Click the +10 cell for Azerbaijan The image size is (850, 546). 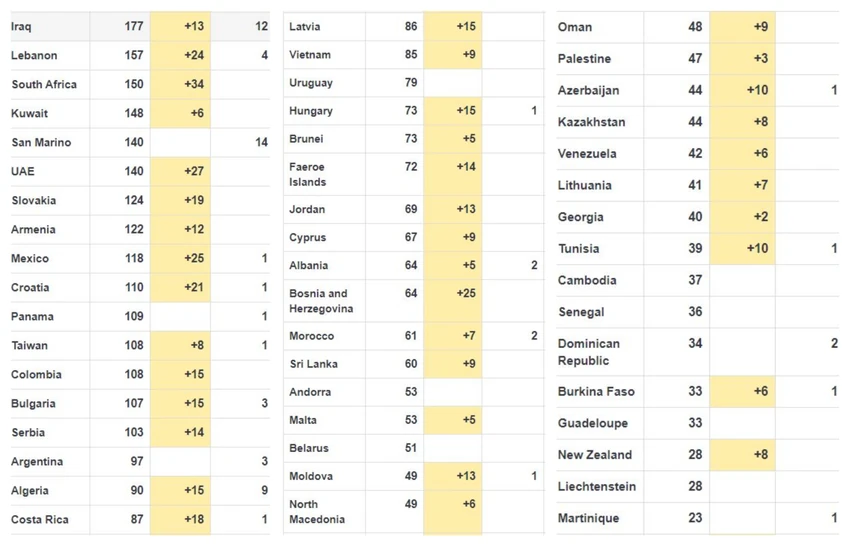[x=742, y=90]
